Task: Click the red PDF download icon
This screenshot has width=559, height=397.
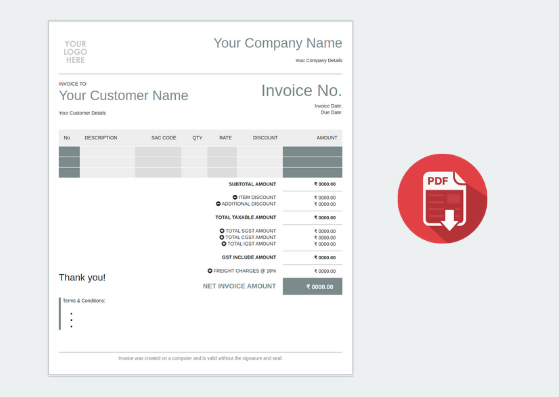Action: (x=442, y=199)
